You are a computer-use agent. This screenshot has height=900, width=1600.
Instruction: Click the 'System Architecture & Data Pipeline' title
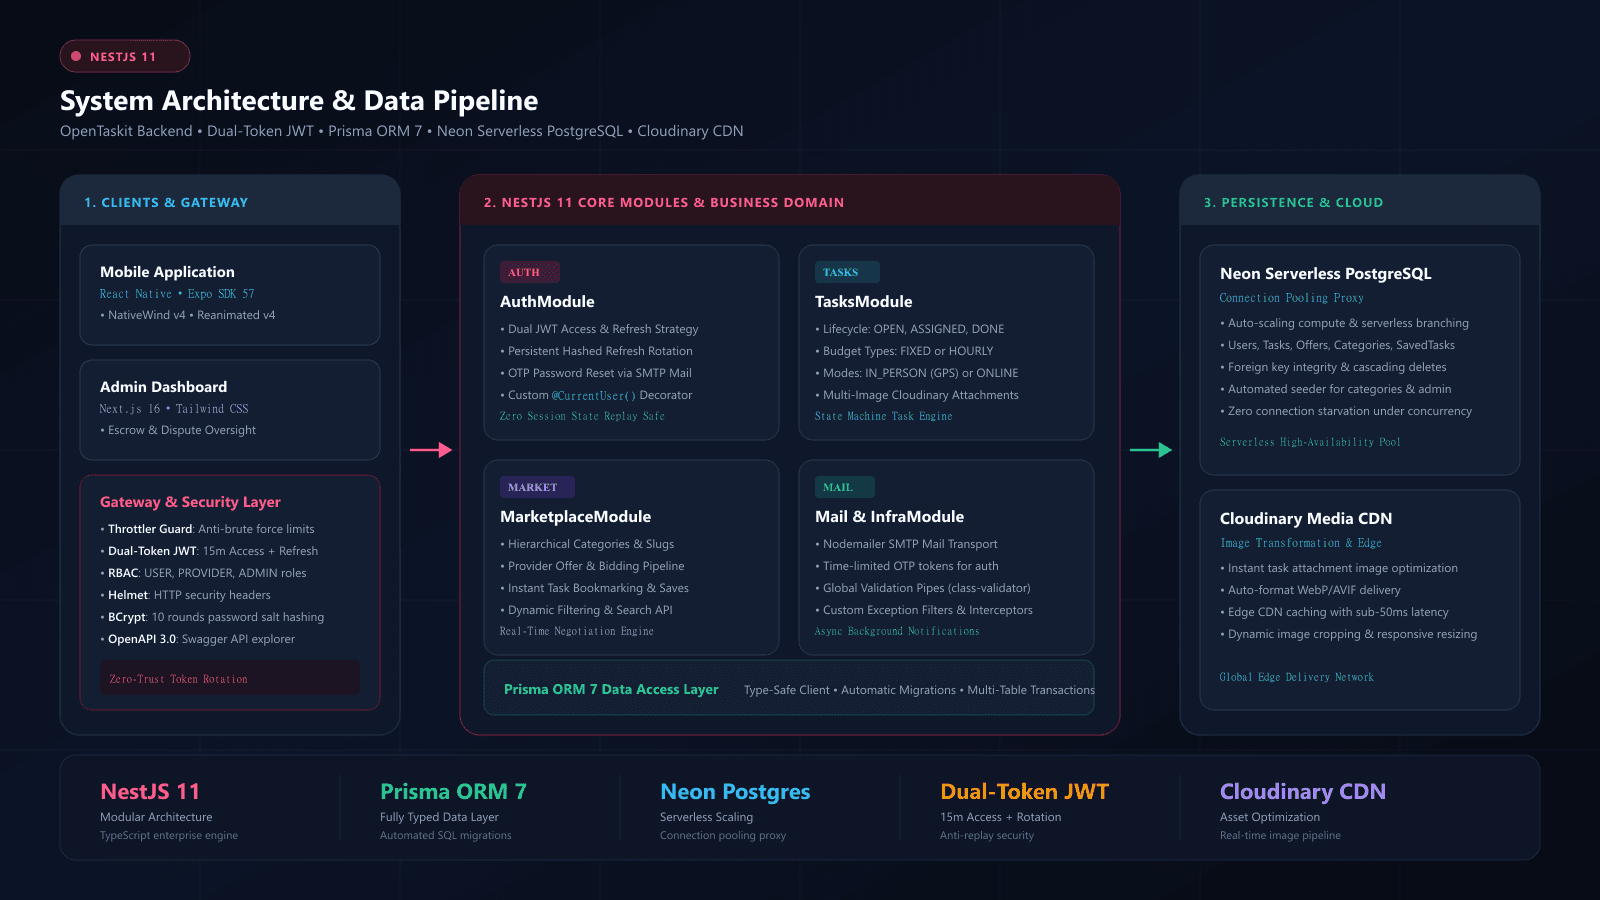coord(299,101)
